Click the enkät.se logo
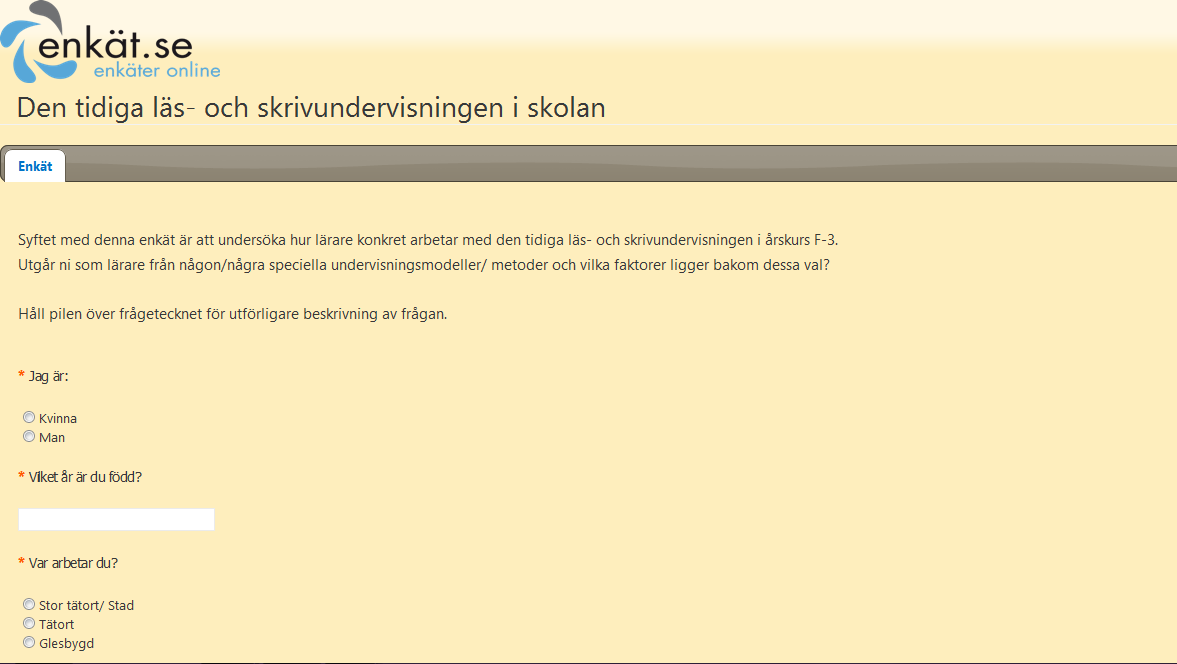The image size is (1177, 664). coord(110,42)
